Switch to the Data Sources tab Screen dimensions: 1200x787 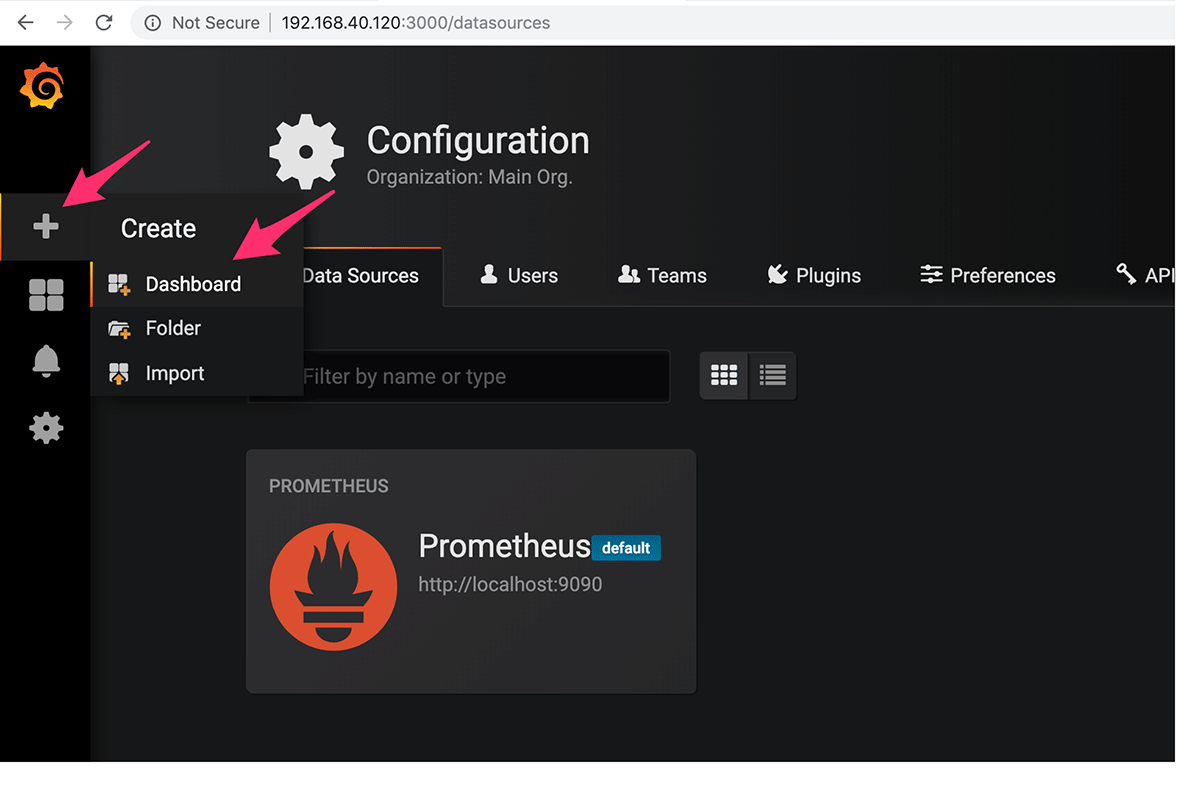pyautogui.click(x=360, y=276)
